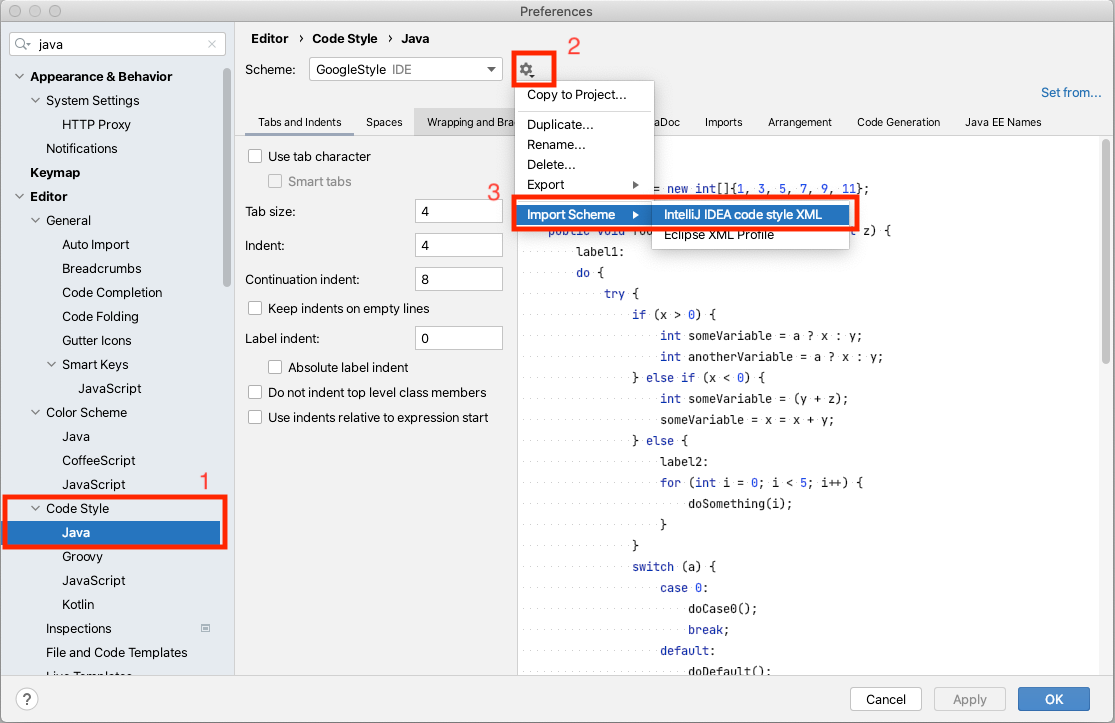Toggle the Smart tabs checkbox
Image resolution: width=1115 pixels, height=723 pixels.
tap(275, 181)
